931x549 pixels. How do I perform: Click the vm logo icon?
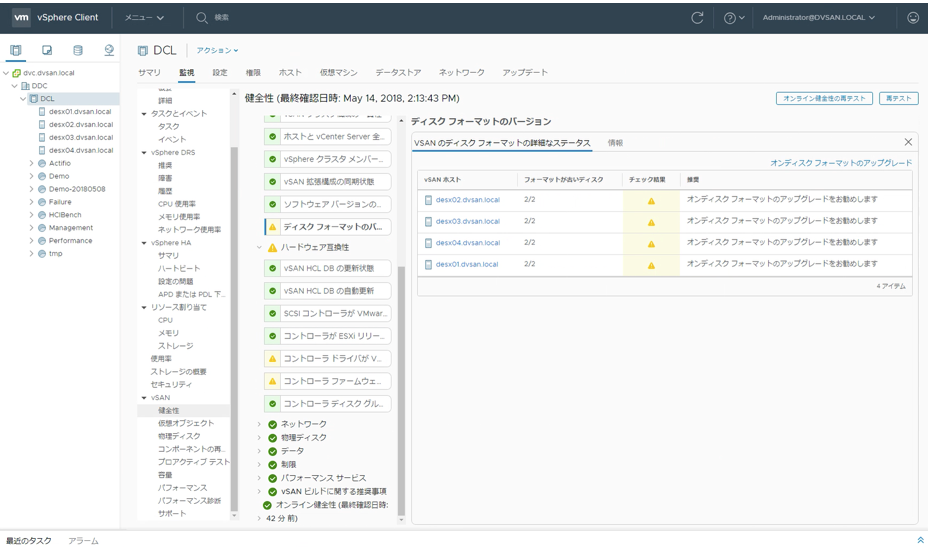(x=21, y=17)
